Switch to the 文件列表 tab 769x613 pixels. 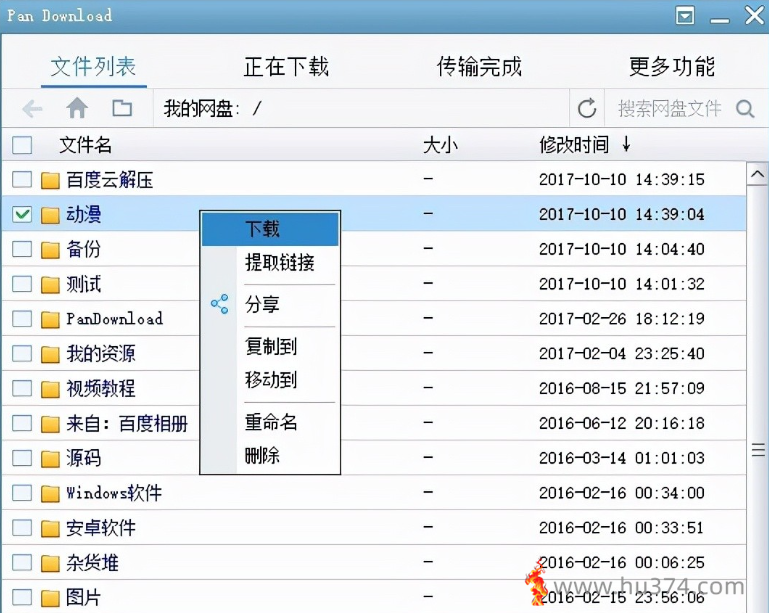pos(93,66)
